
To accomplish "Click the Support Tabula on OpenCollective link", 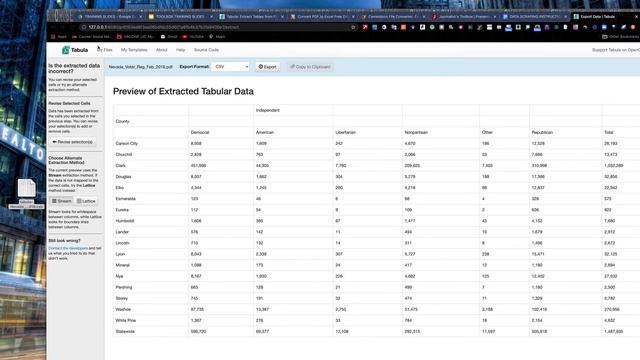I will pos(616,50).
